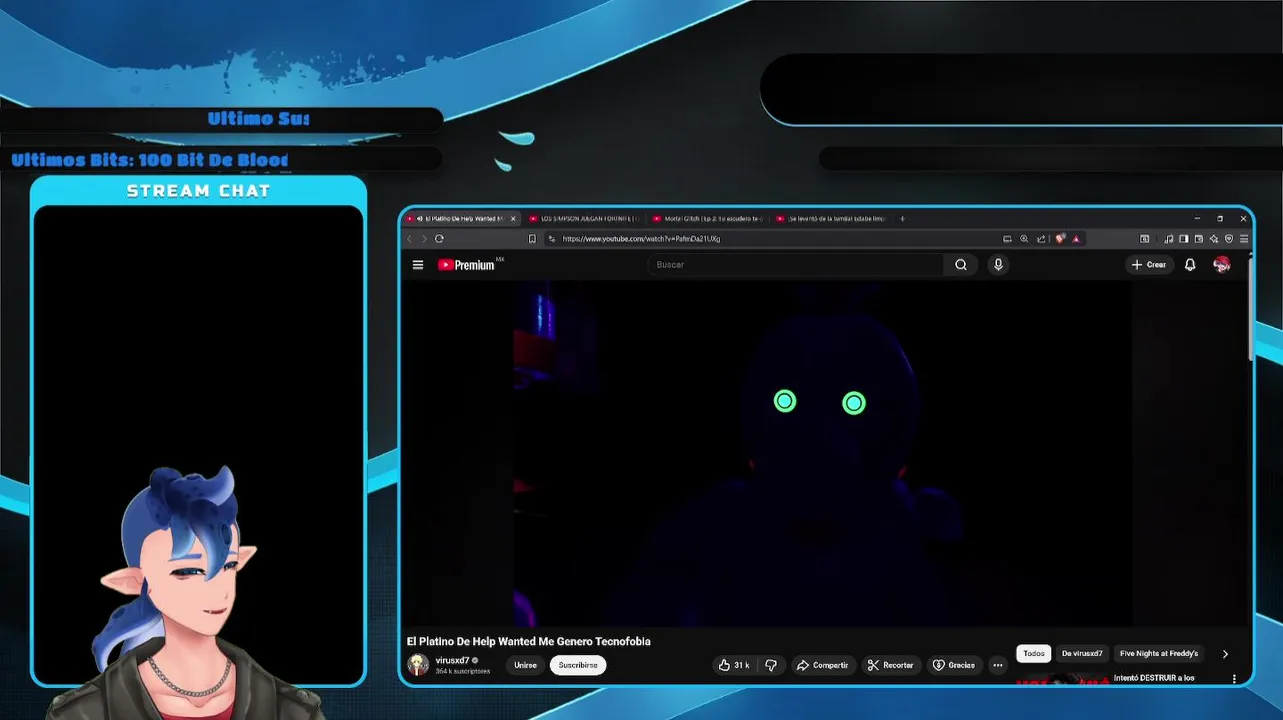Go to YouTube Premium home logo
Screen dimensions: 1283x720
(x=467, y=265)
